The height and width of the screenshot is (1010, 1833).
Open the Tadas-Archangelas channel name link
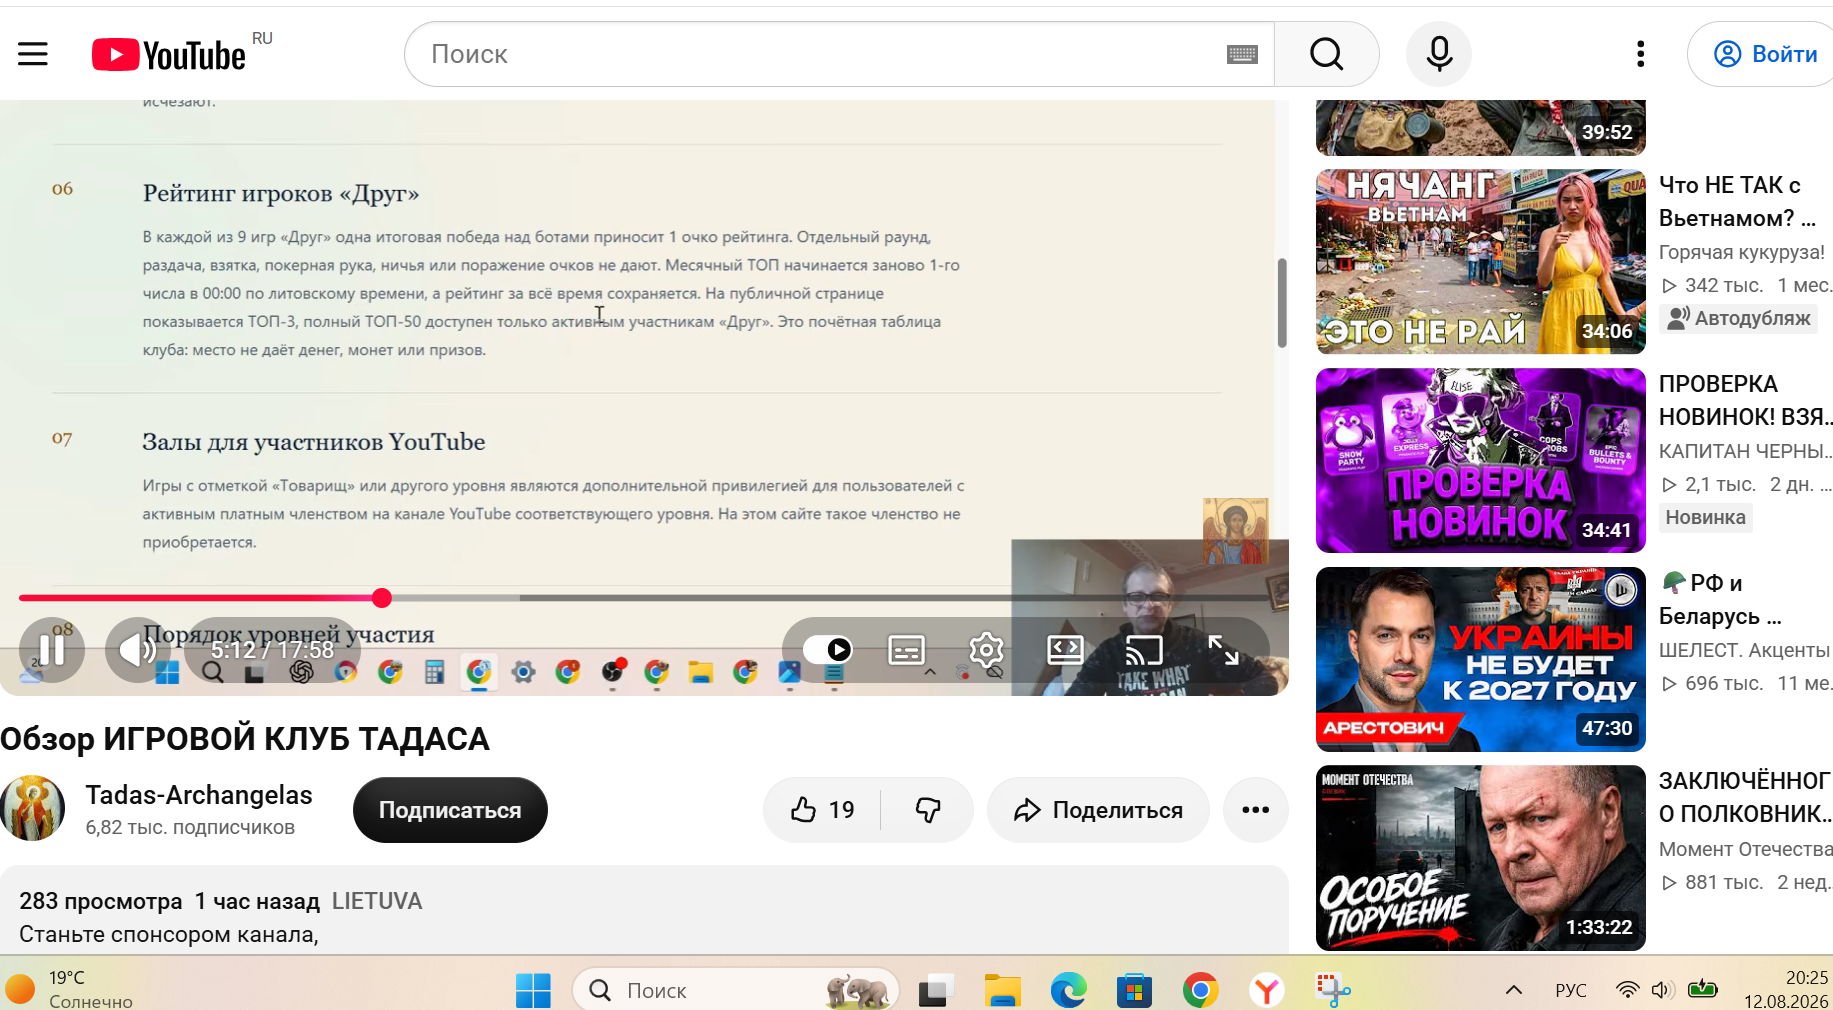click(x=199, y=795)
